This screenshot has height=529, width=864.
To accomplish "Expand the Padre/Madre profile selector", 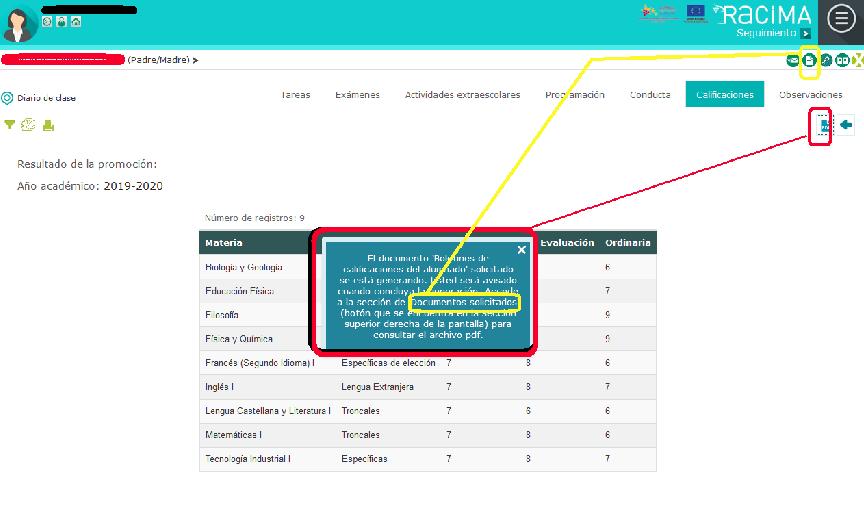I will (196, 60).
